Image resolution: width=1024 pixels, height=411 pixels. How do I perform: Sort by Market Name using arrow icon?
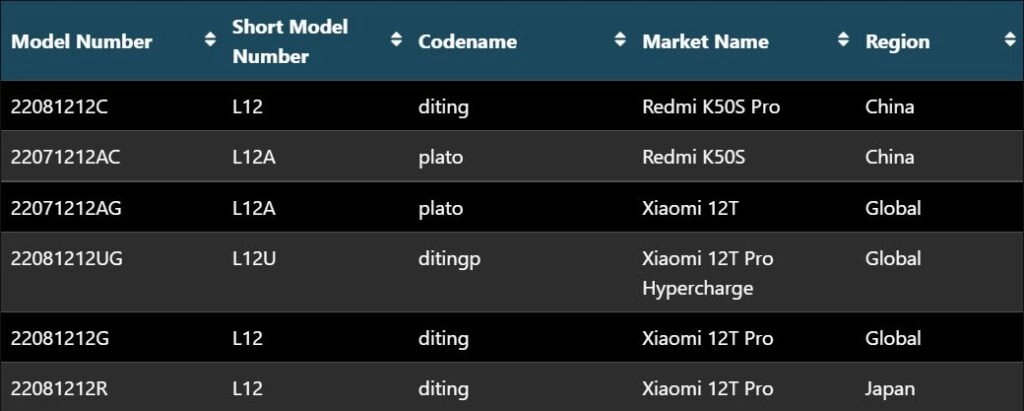point(843,40)
